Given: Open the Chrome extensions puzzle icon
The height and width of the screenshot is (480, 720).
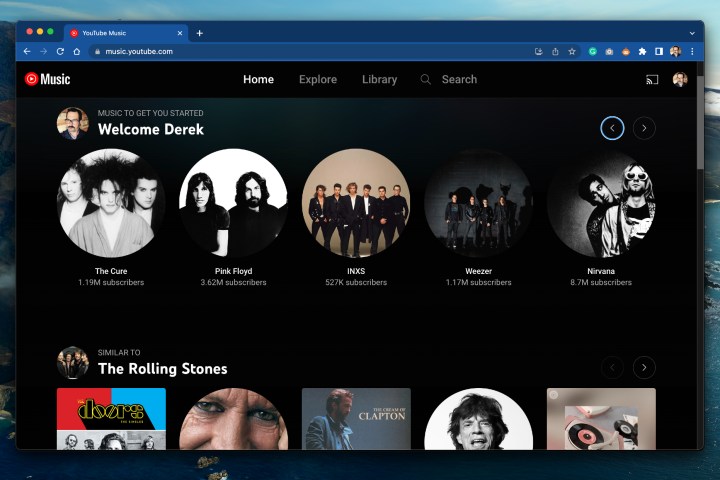Looking at the screenshot, I should coord(642,51).
